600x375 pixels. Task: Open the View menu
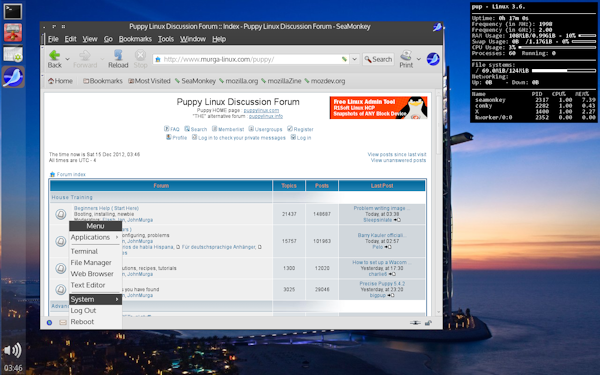90,39
